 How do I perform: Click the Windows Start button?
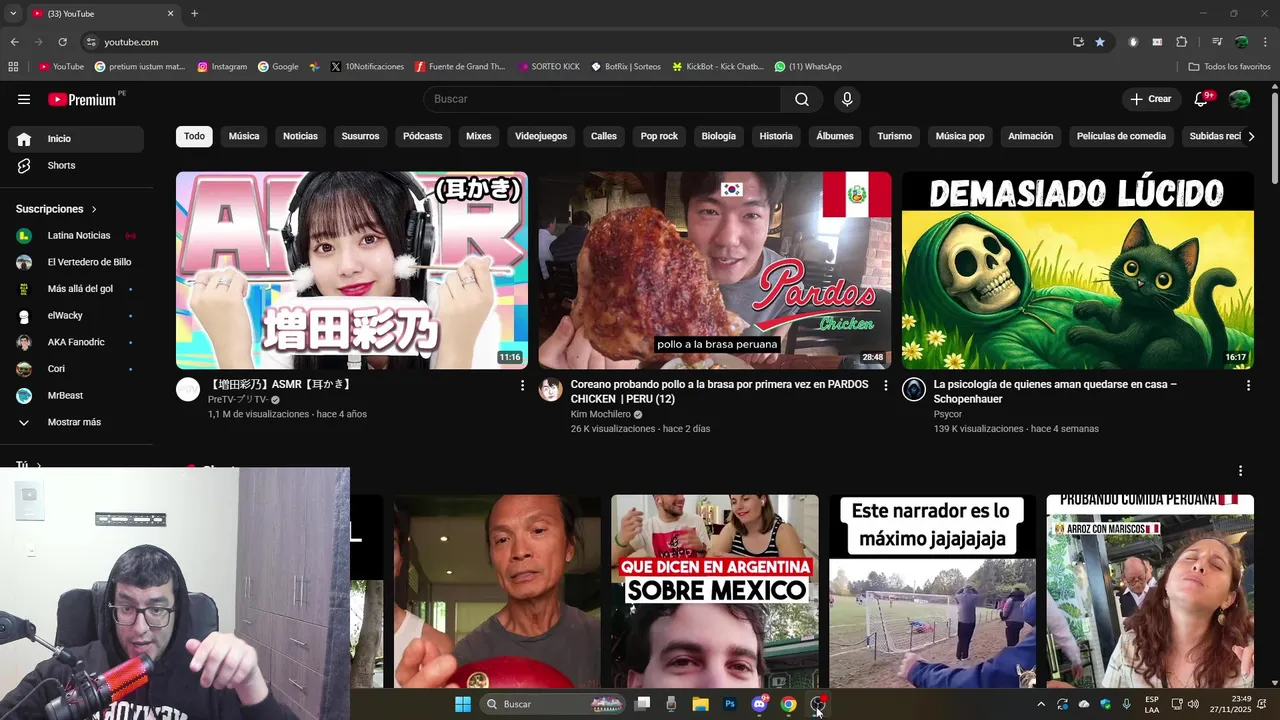[463, 704]
